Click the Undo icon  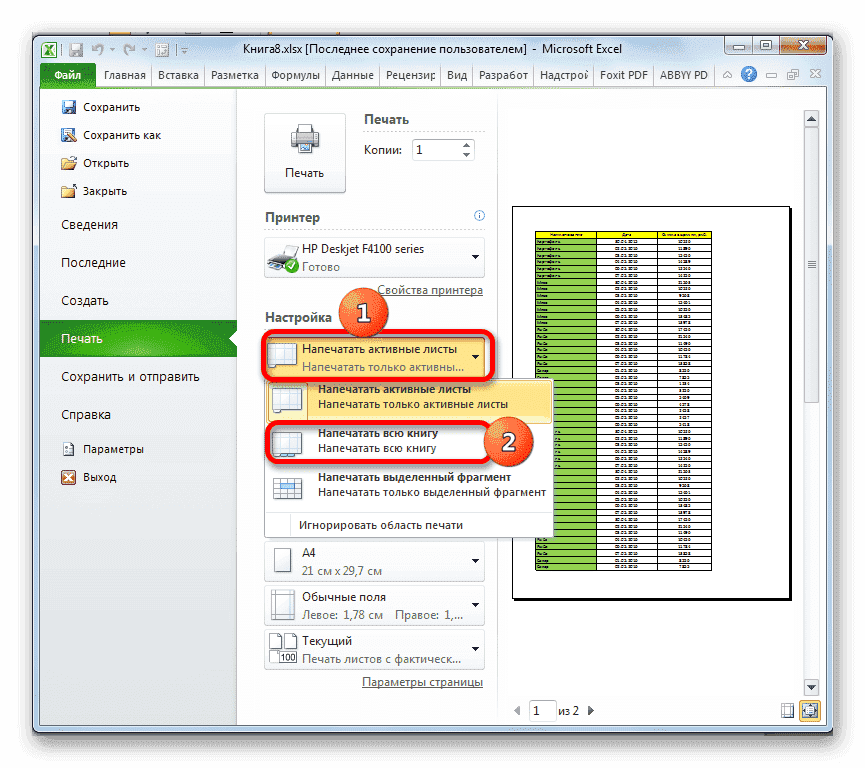97,49
